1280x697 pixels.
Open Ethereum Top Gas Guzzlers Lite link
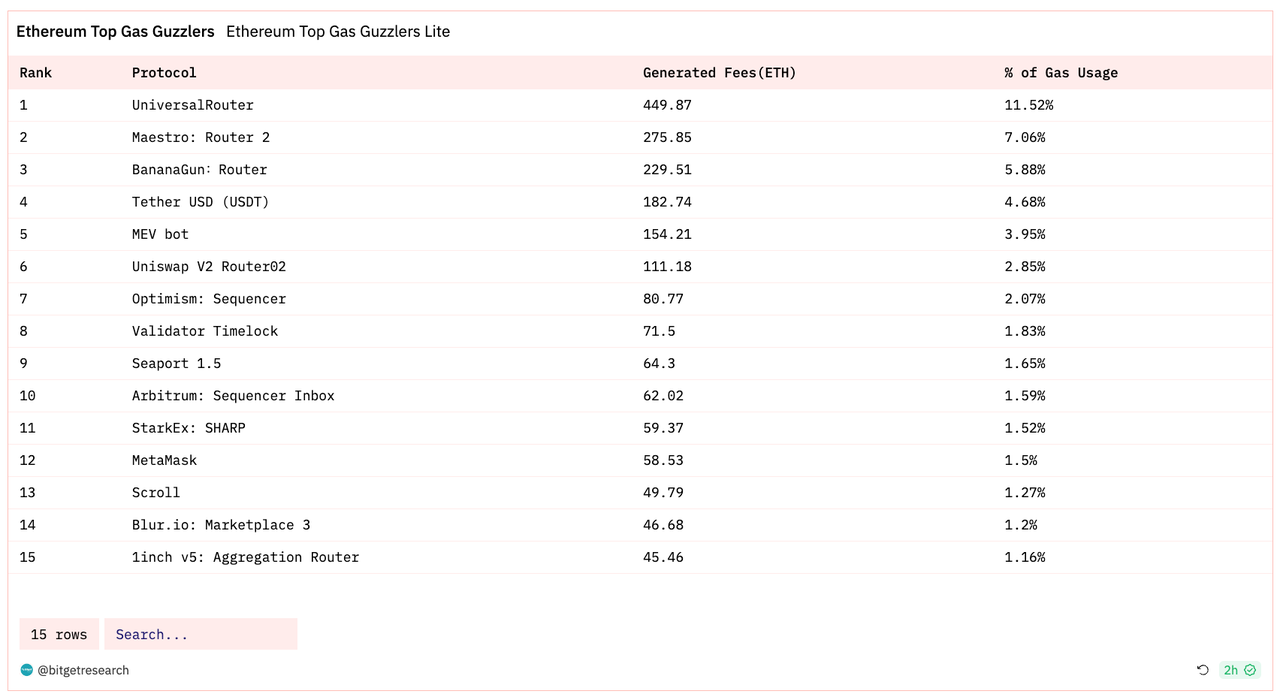338,32
